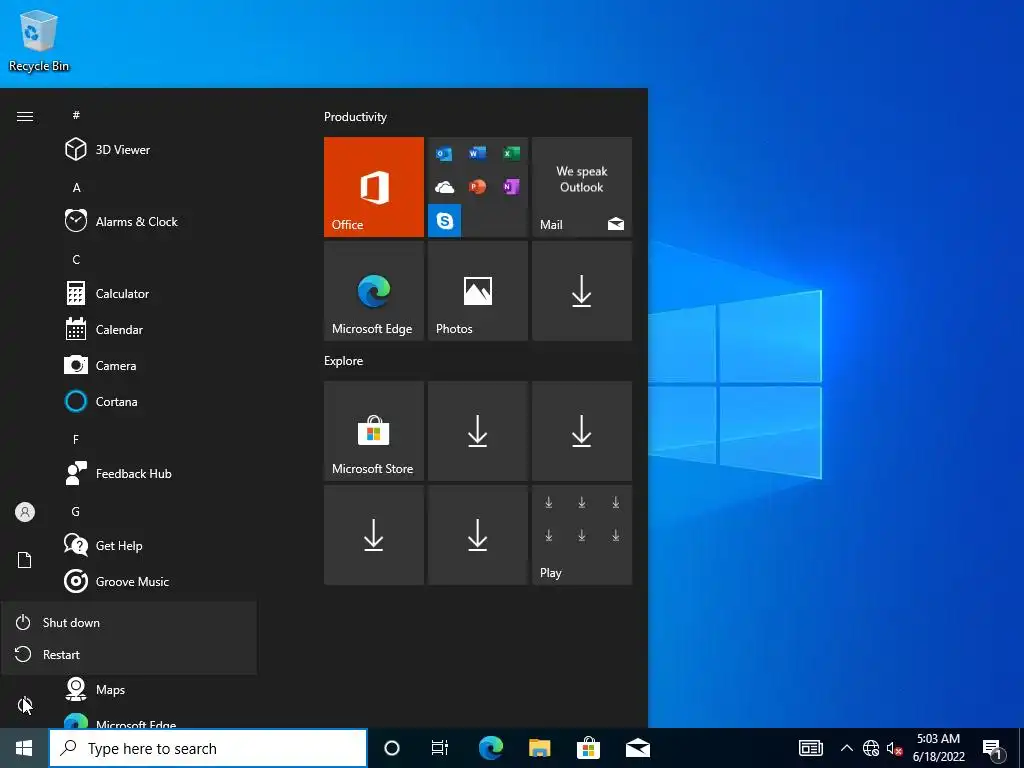This screenshot has height=768, width=1024.
Task: Open Mail from the taskbar
Action: tap(637, 748)
